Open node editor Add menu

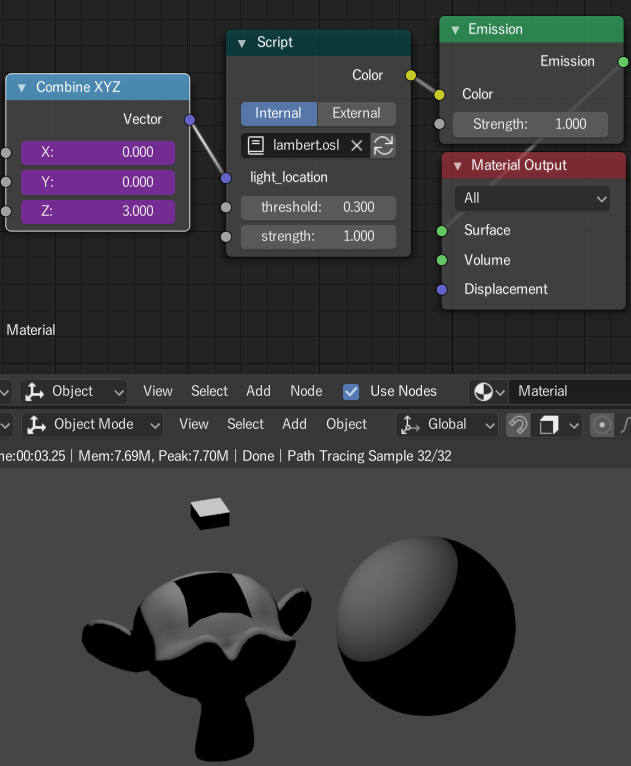click(258, 391)
